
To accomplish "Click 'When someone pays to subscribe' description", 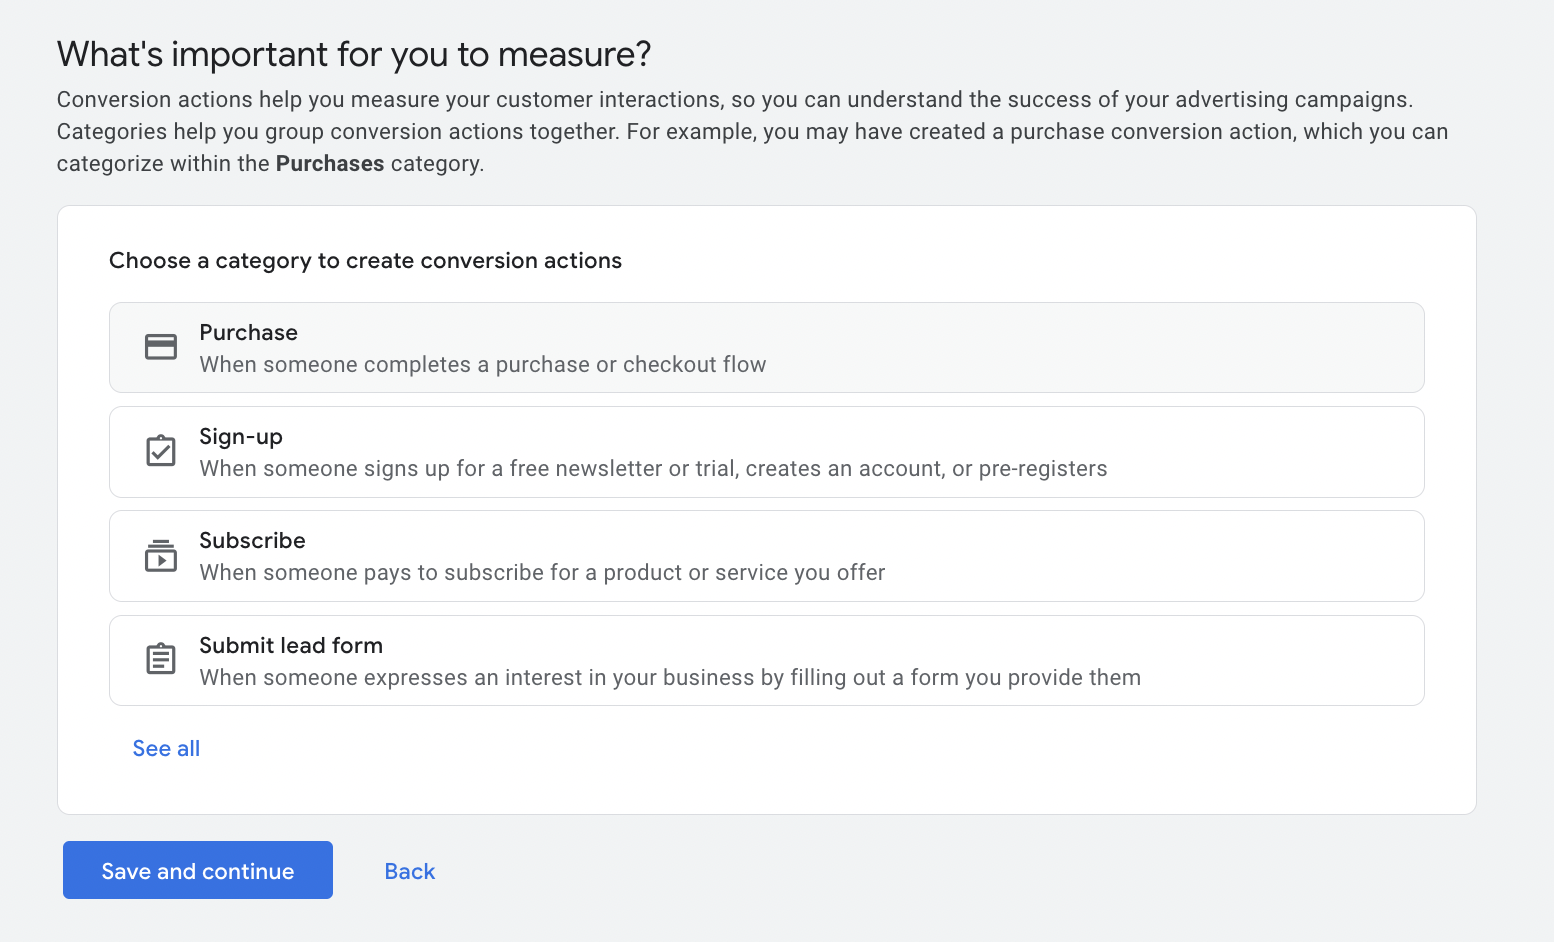I will (x=542, y=573).
